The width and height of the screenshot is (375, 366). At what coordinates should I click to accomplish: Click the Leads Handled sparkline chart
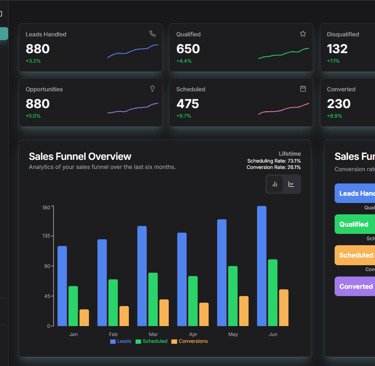[133, 51]
